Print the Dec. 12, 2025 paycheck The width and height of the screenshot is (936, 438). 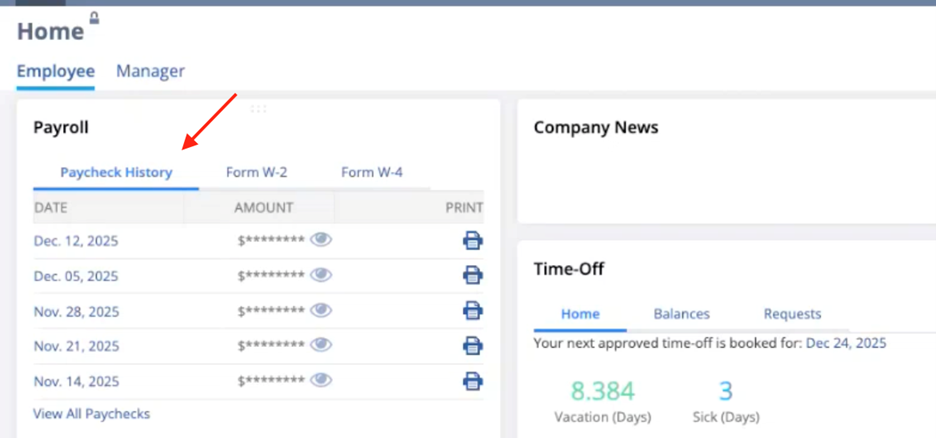tap(472, 240)
